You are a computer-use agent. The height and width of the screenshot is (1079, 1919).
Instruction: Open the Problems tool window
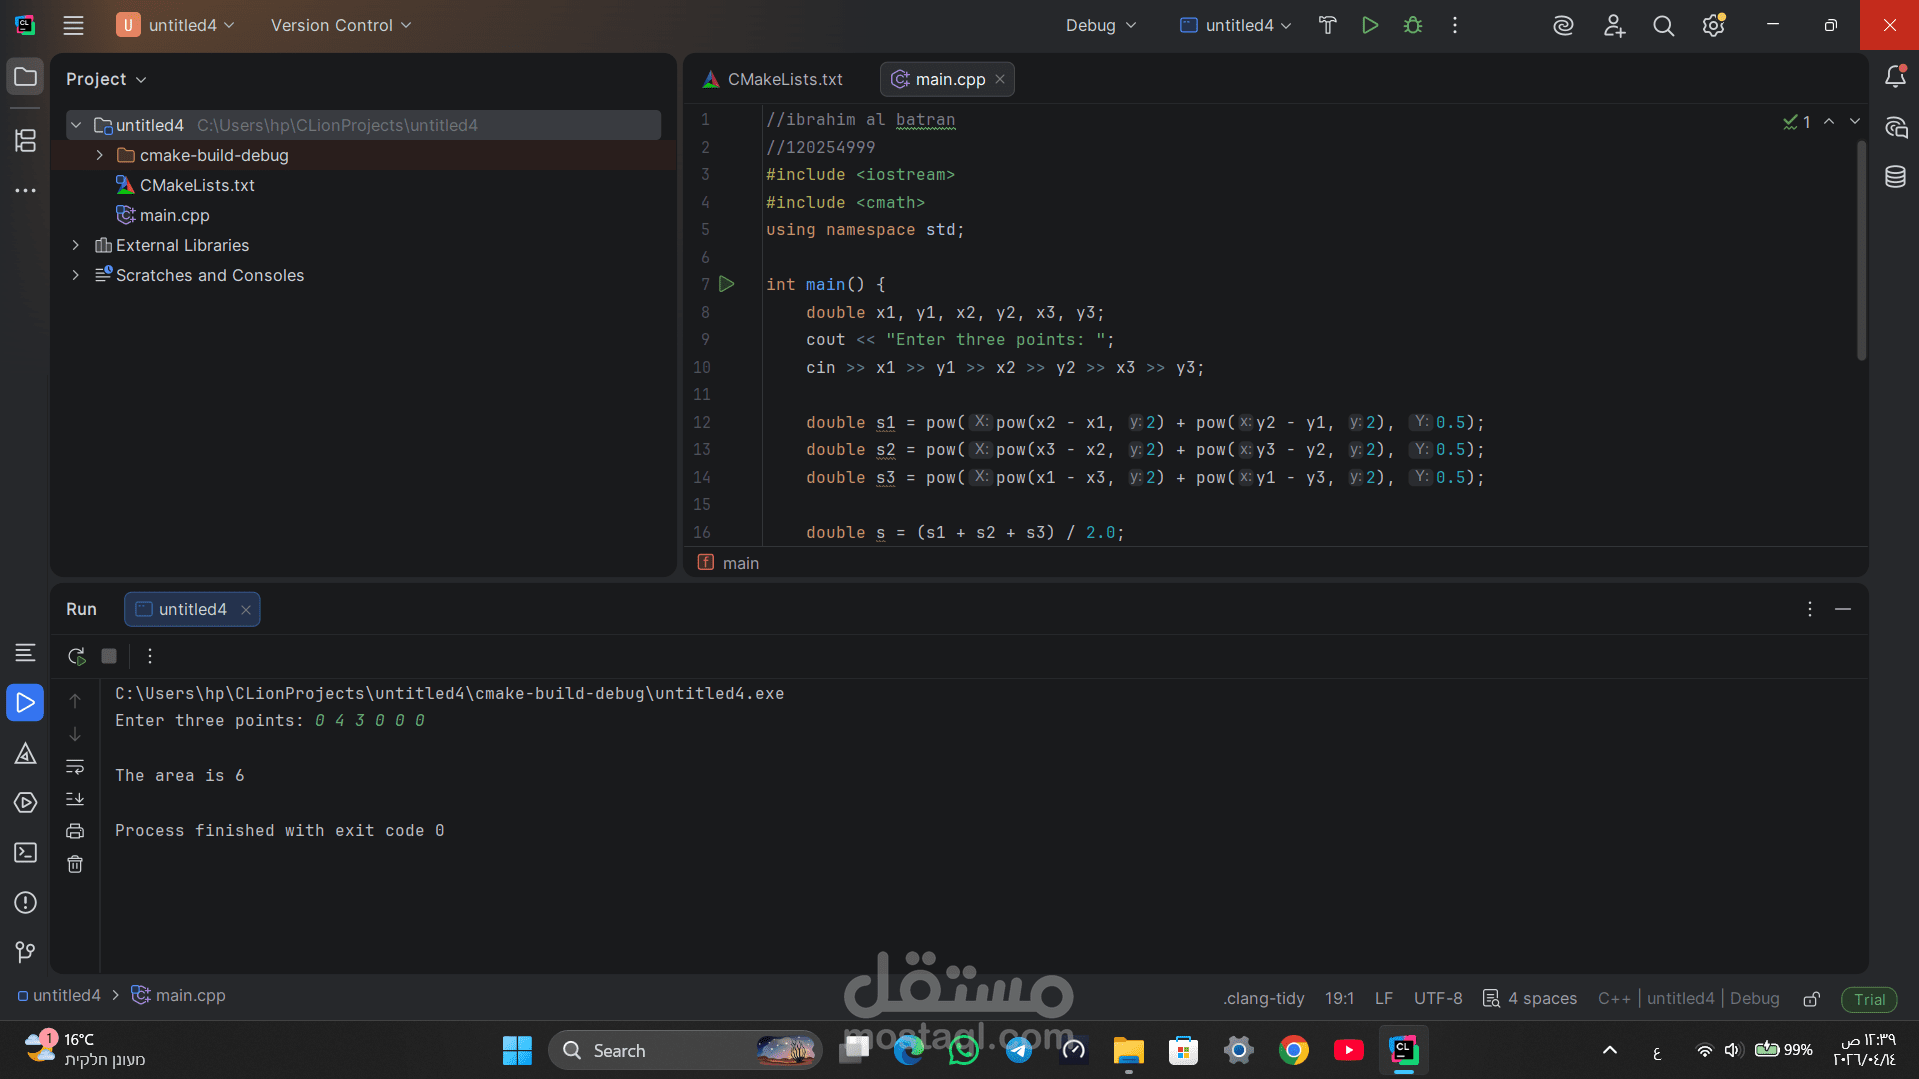(x=25, y=903)
